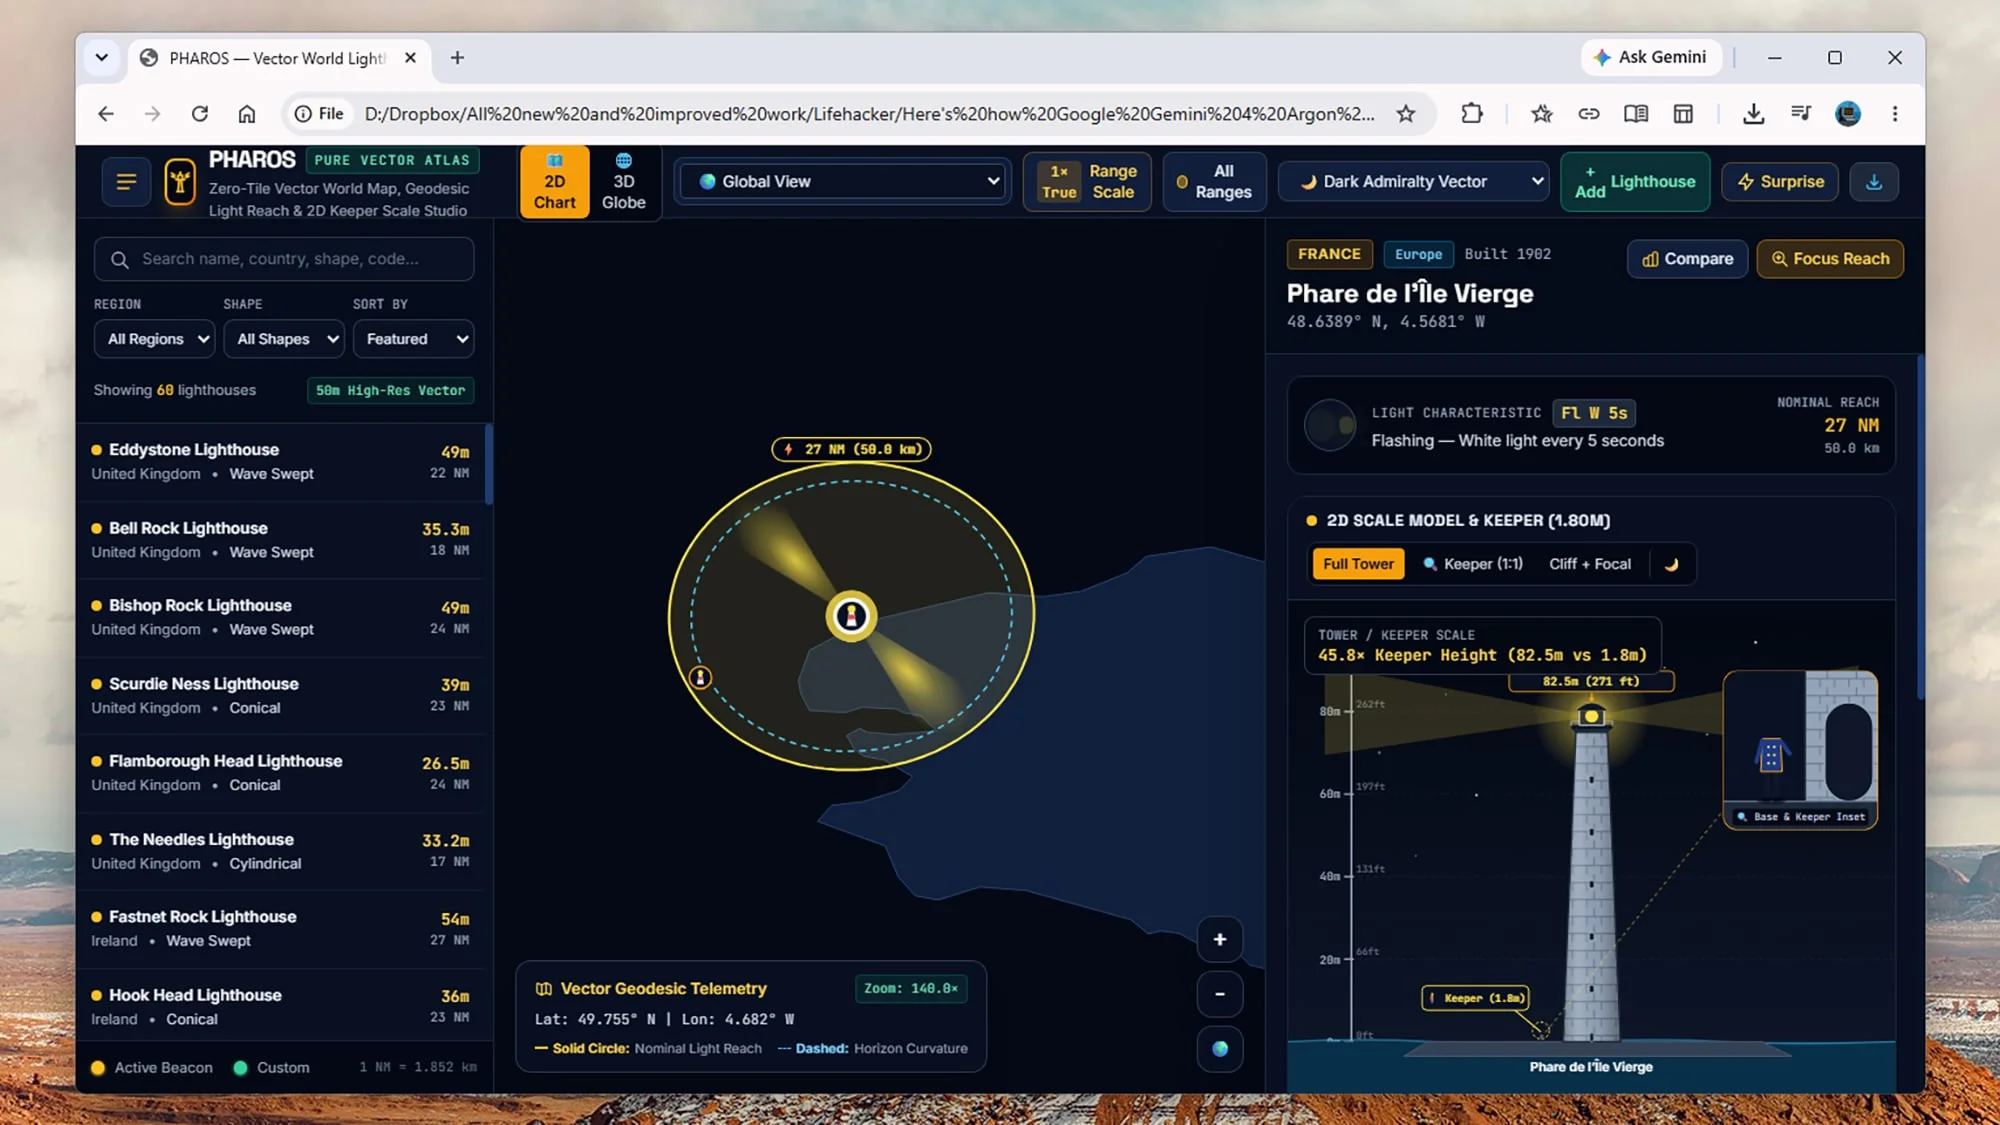
Task: Switch to the 3D Globe view
Action: 623,182
